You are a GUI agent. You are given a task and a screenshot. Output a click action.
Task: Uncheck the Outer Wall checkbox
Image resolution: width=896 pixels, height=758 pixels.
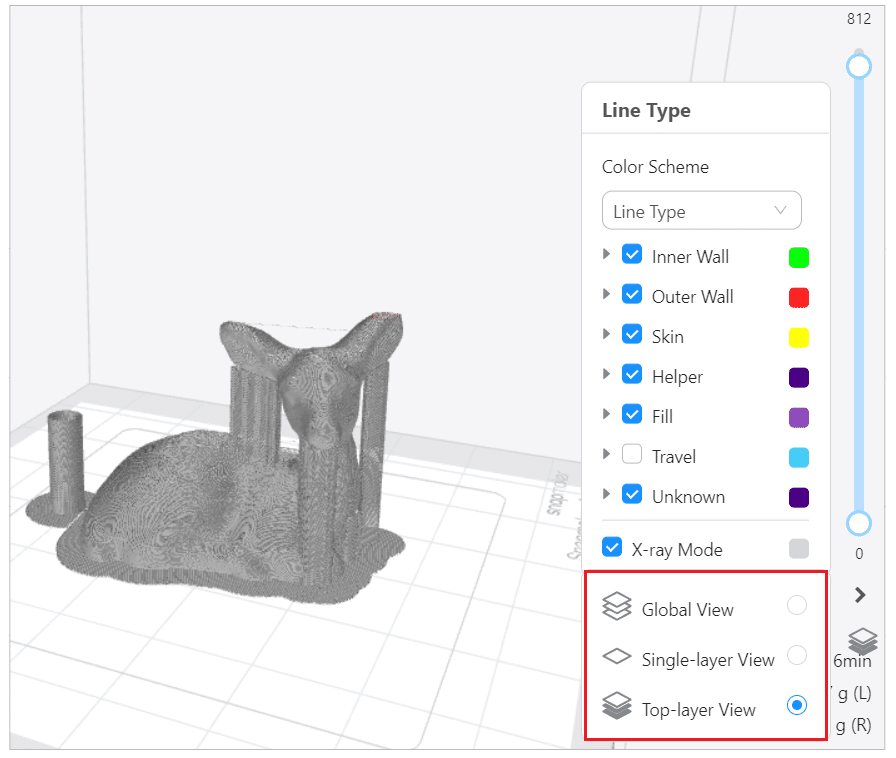pyautogui.click(x=632, y=294)
